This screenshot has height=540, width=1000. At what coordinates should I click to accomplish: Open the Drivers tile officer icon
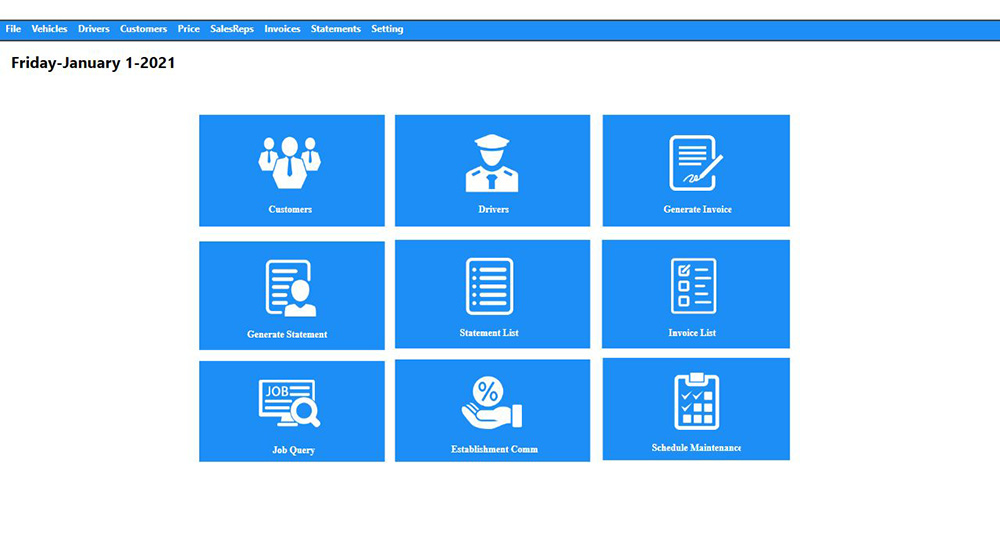492,162
